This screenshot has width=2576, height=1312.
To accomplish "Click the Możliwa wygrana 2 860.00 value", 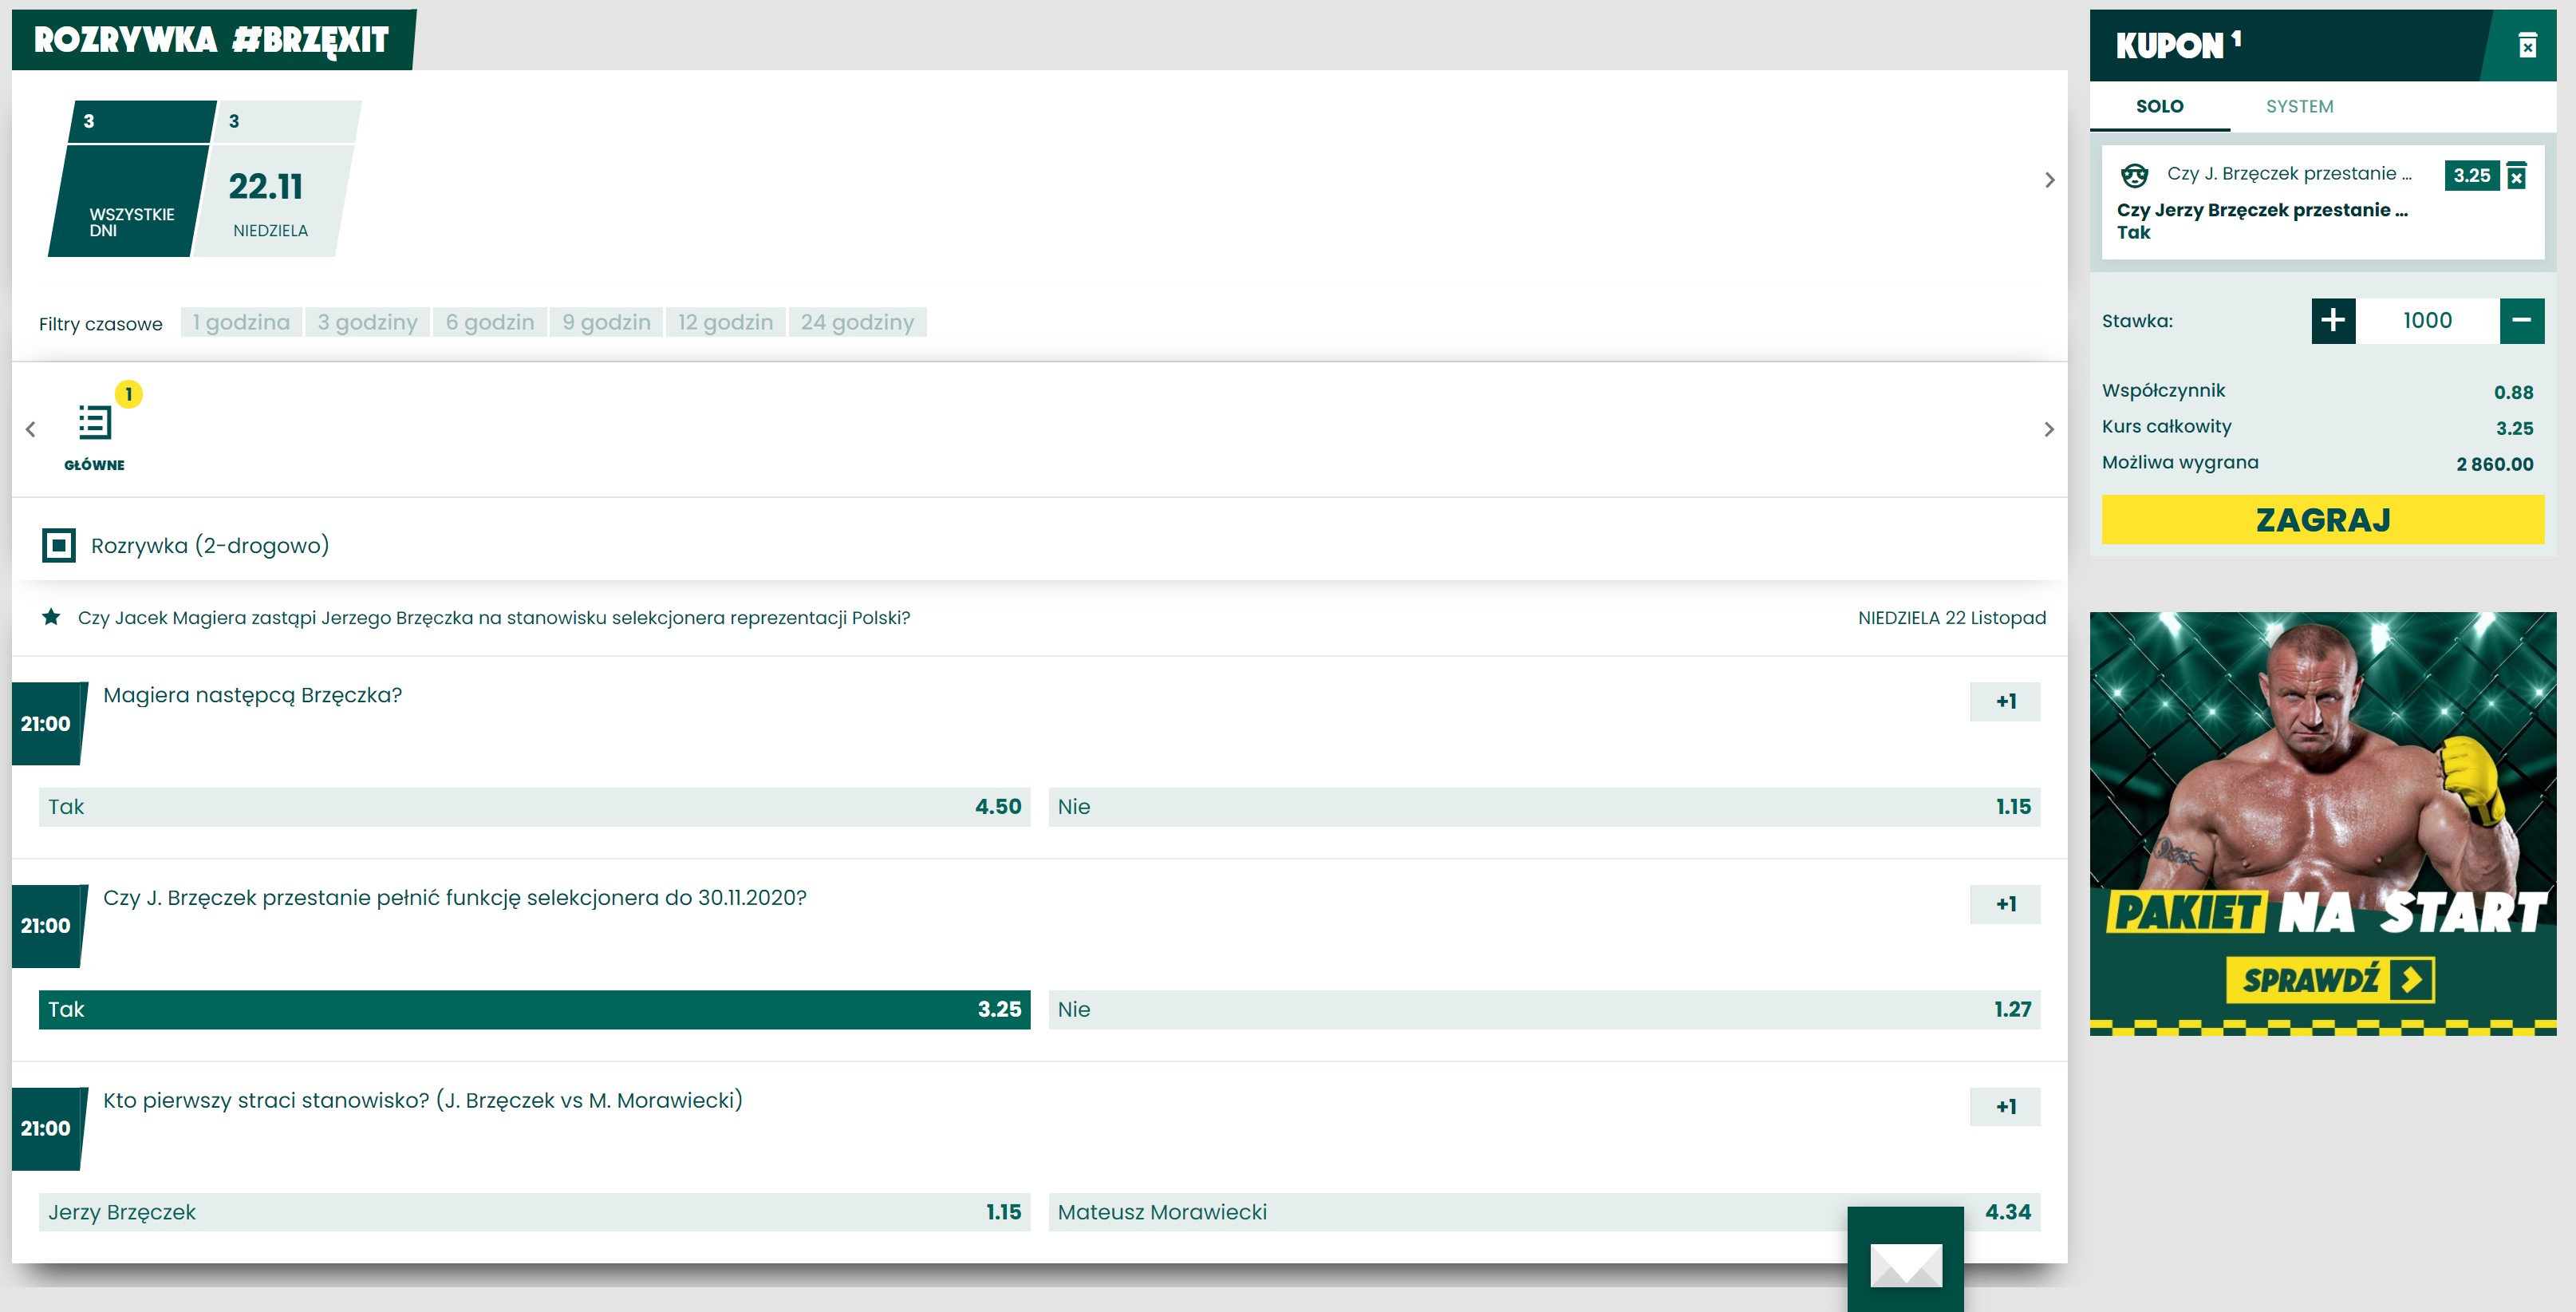I will coord(2494,464).
